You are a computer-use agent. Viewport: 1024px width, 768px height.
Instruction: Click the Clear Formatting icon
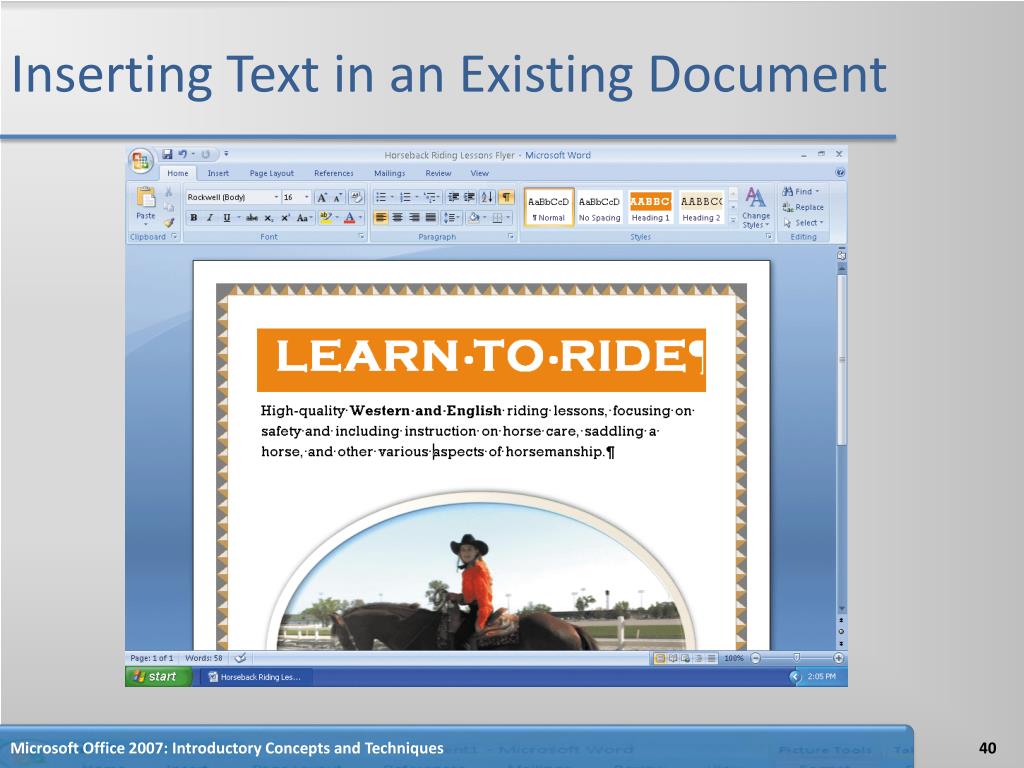pos(357,197)
